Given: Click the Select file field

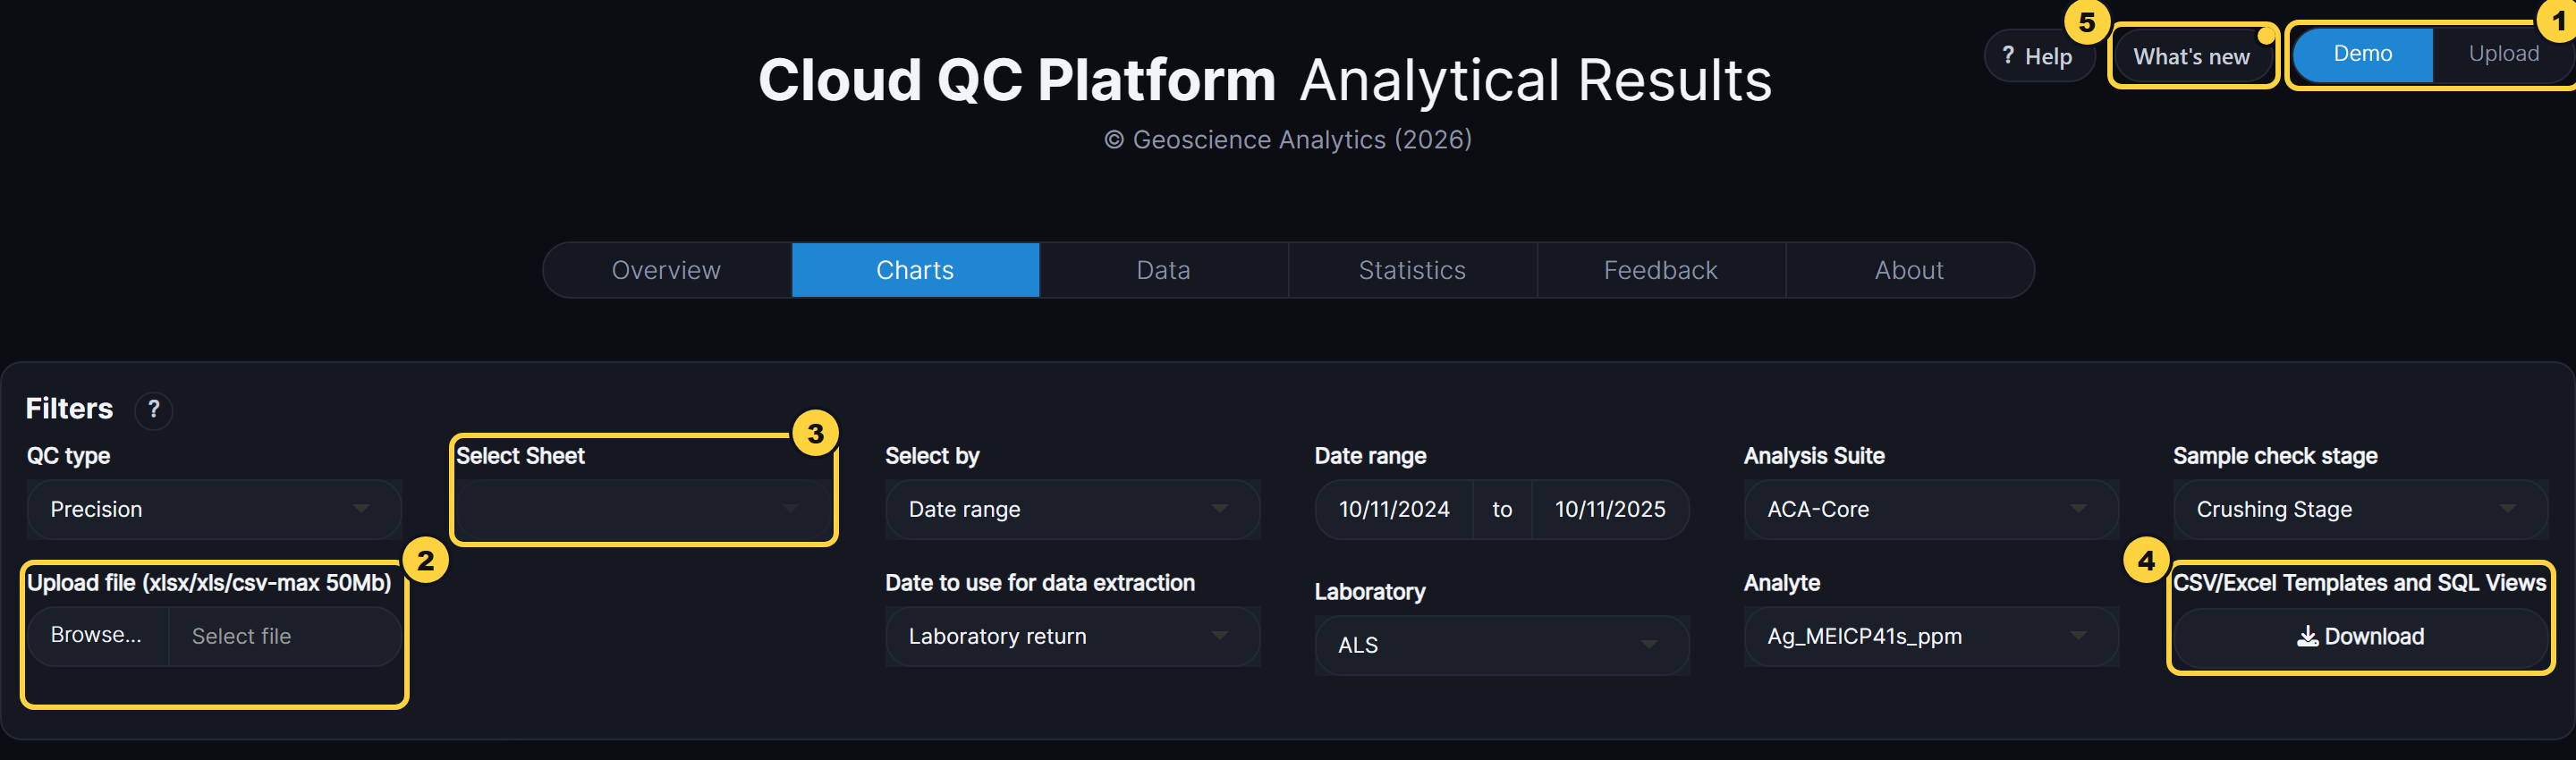Looking at the screenshot, I should pyautogui.click(x=285, y=636).
